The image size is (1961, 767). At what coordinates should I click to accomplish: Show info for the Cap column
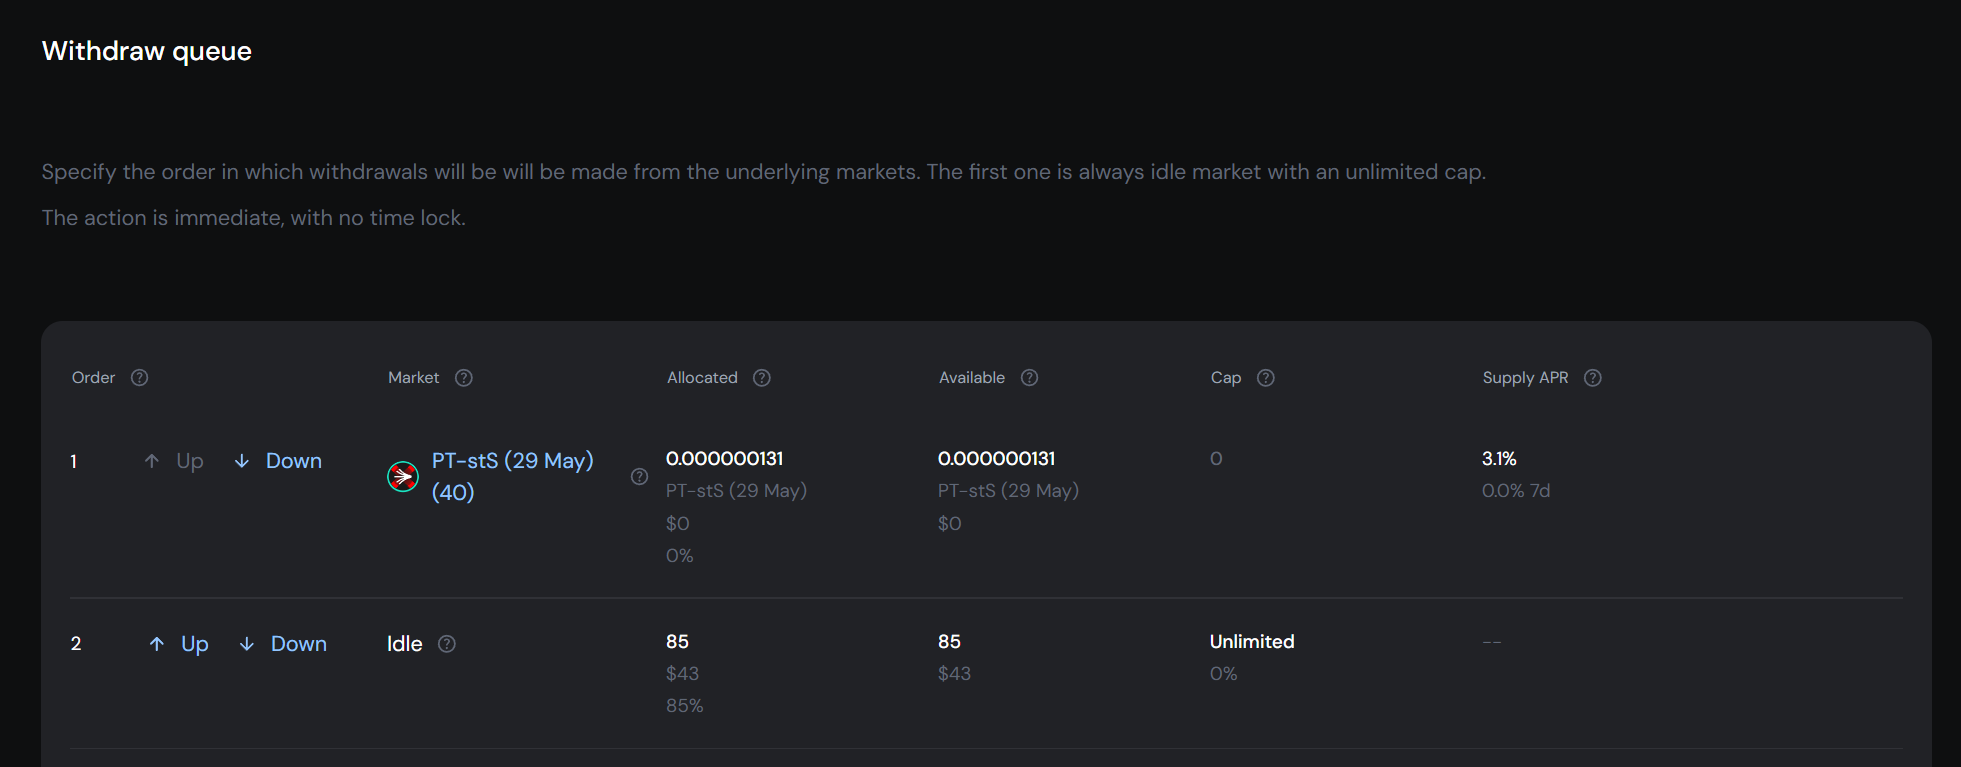[1265, 378]
